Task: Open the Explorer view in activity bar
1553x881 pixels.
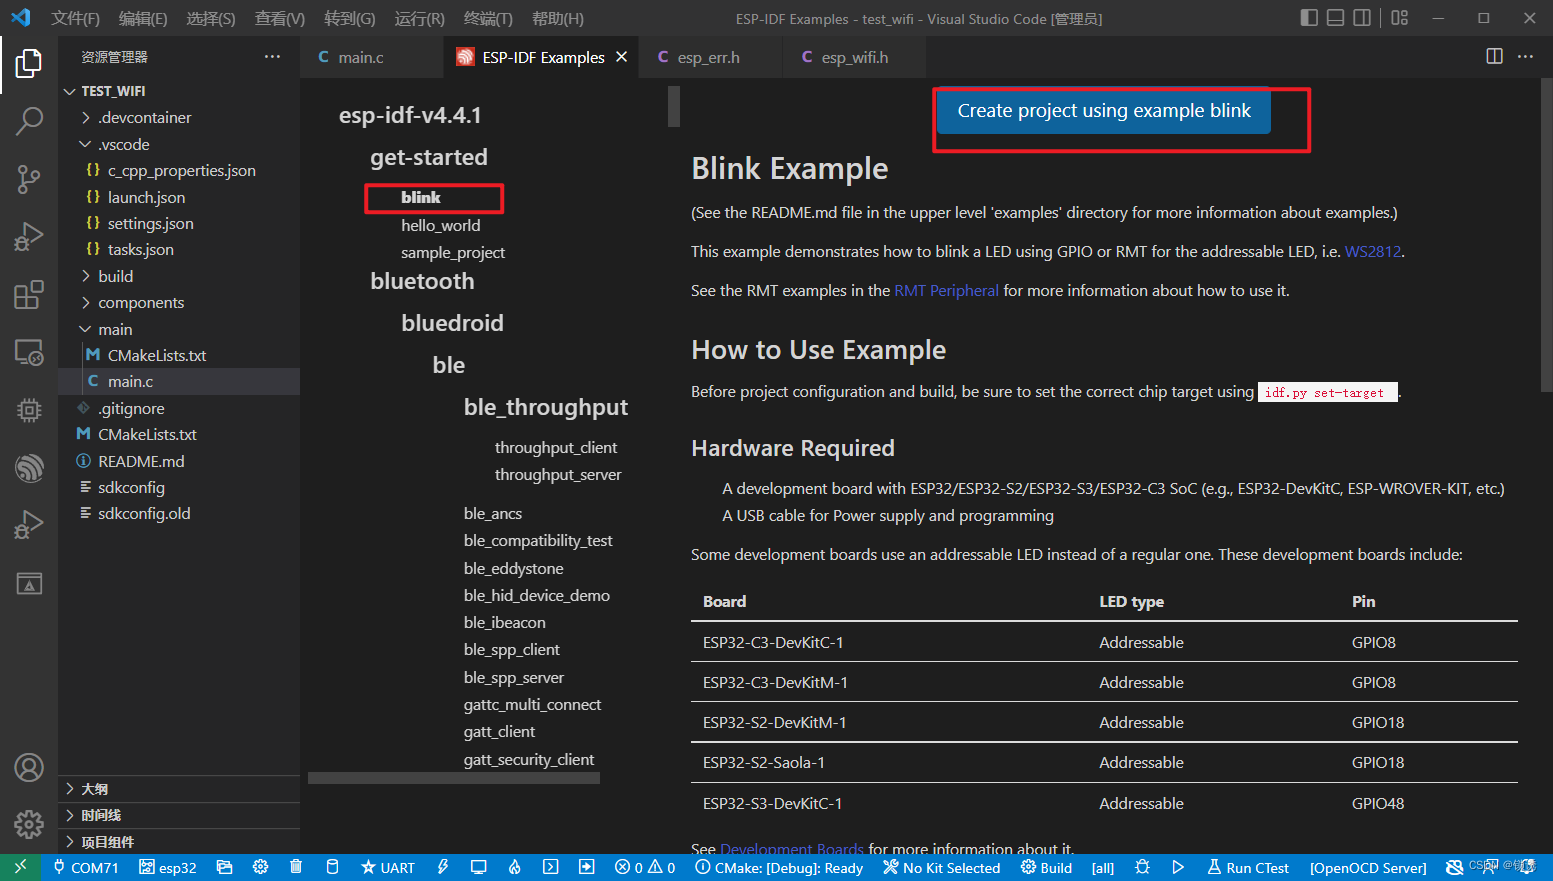Action: coord(29,64)
